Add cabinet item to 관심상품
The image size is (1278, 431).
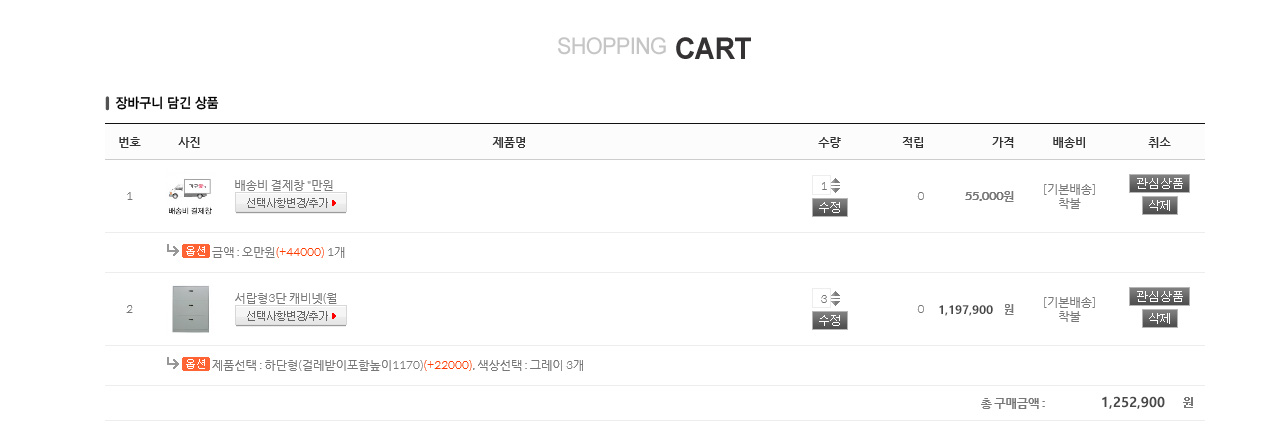1159,296
